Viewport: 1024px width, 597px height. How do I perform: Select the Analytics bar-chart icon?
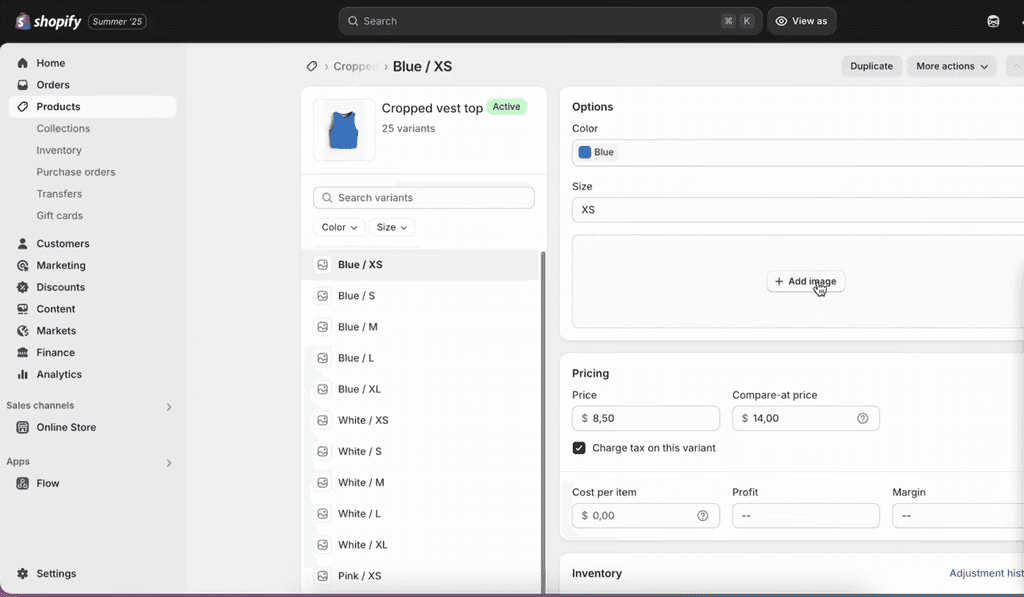22,374
